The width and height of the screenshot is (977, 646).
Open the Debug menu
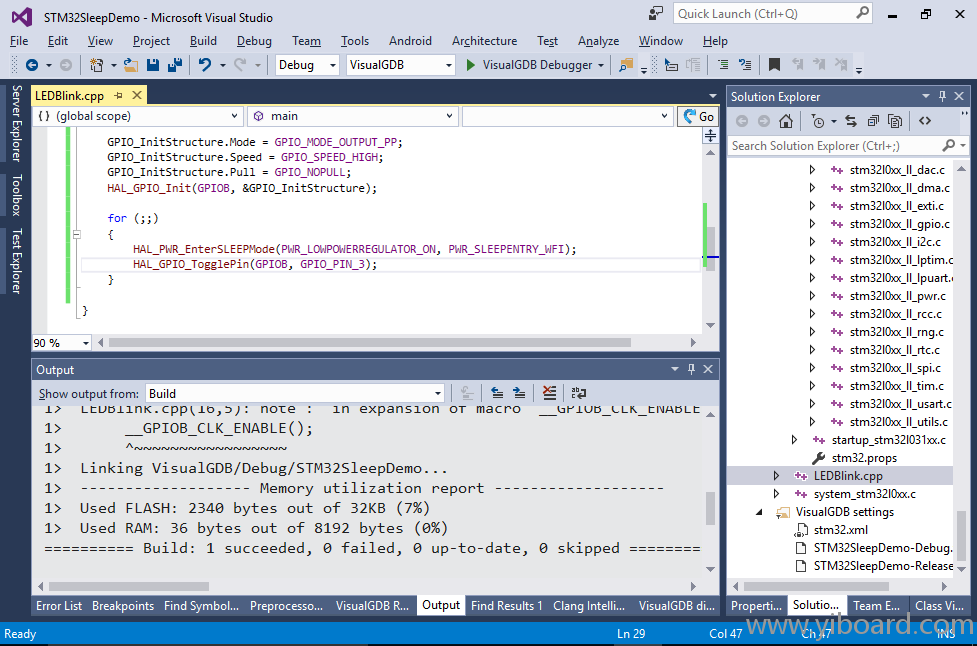(254, 41)
